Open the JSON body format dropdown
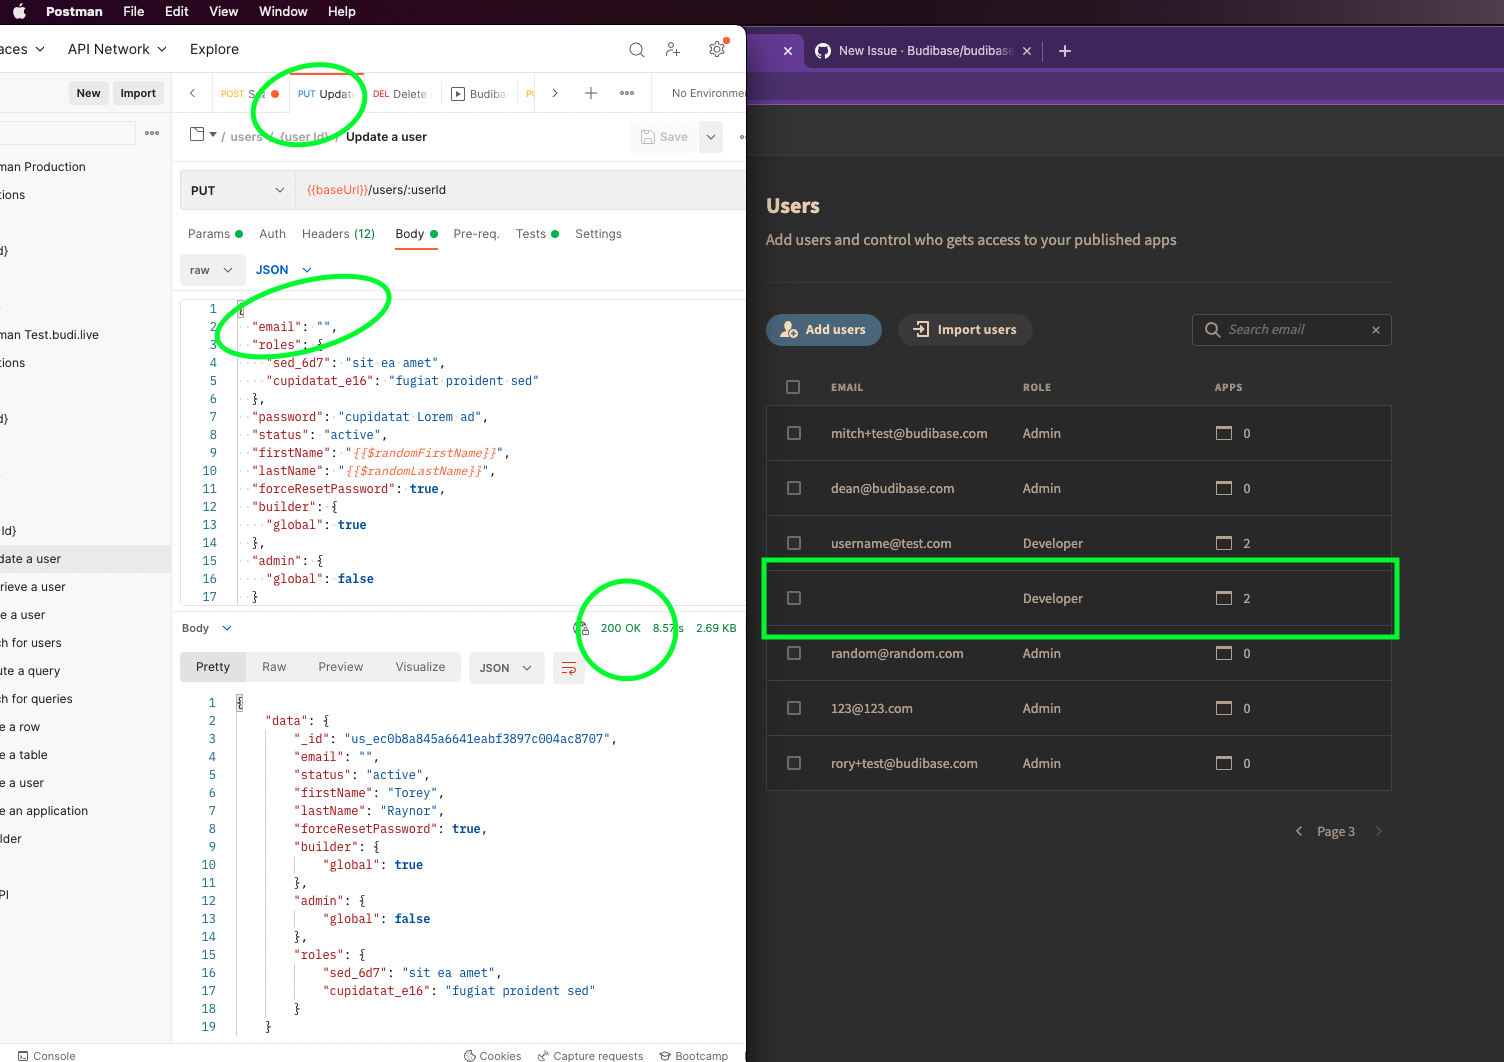The height and width of the screenshot is (1062, 1504). [x=282, y=269]
